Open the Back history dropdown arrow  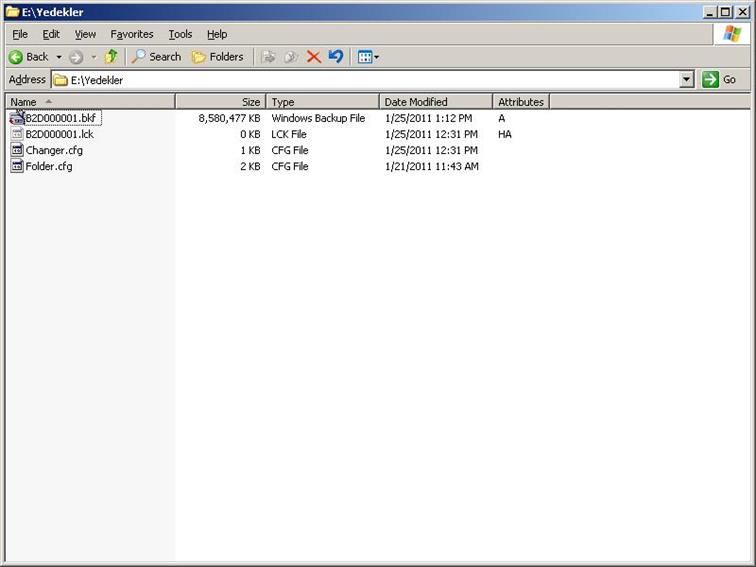59,57
